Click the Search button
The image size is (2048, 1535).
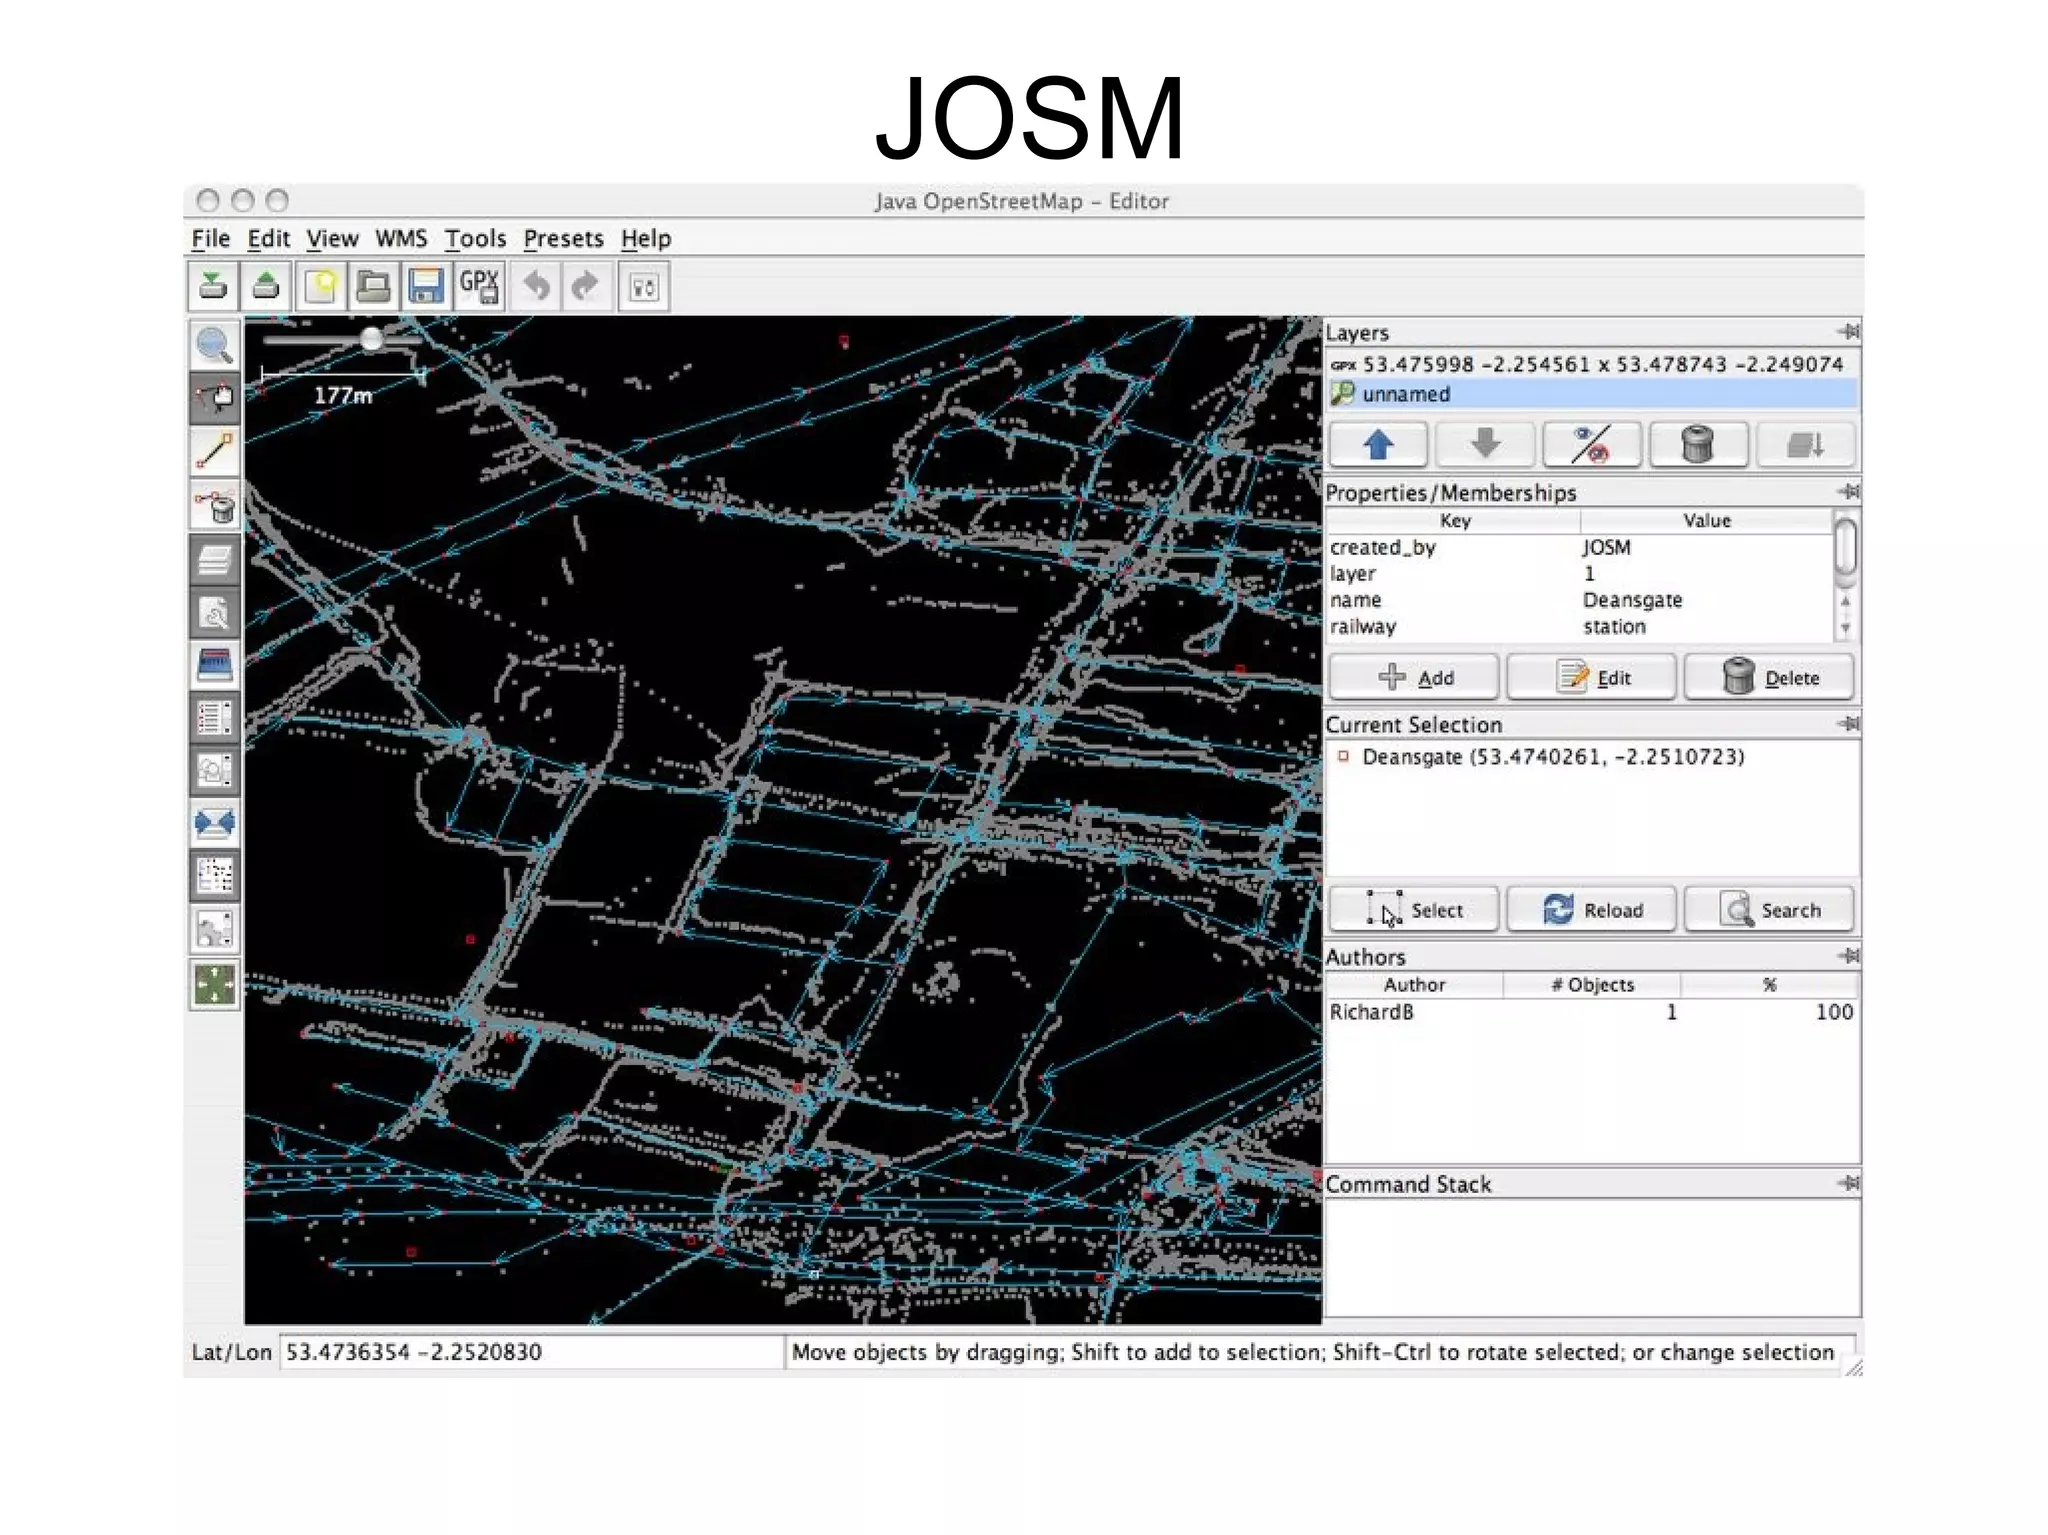[x=1769, y=910]
